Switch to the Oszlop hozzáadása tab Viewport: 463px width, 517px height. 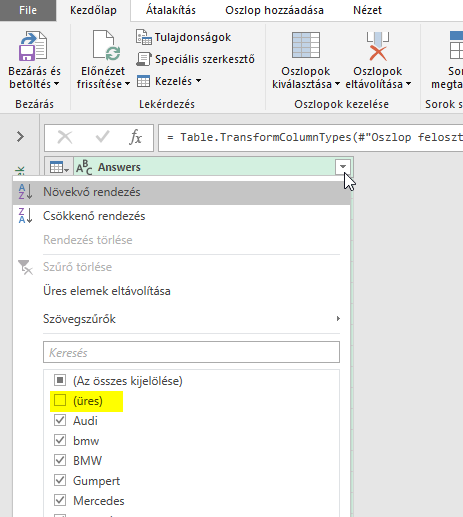[274, 10]
